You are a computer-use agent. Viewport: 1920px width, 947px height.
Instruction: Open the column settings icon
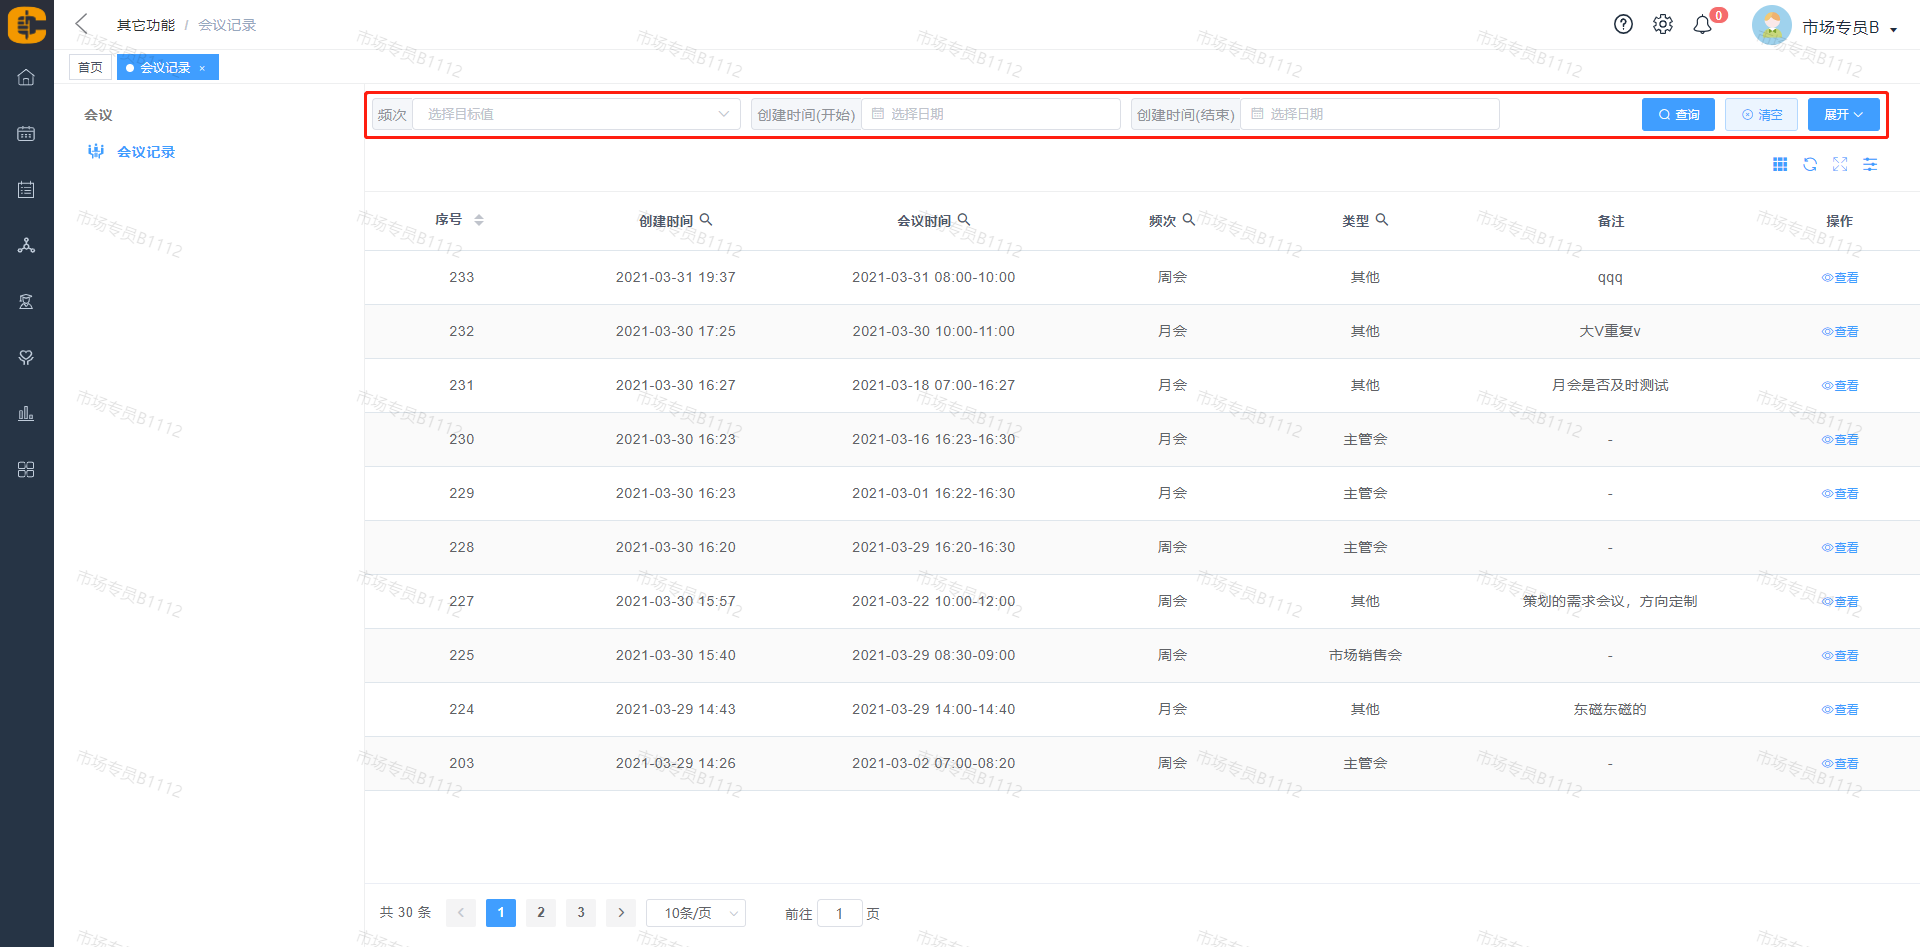[x=1870, y=164]
